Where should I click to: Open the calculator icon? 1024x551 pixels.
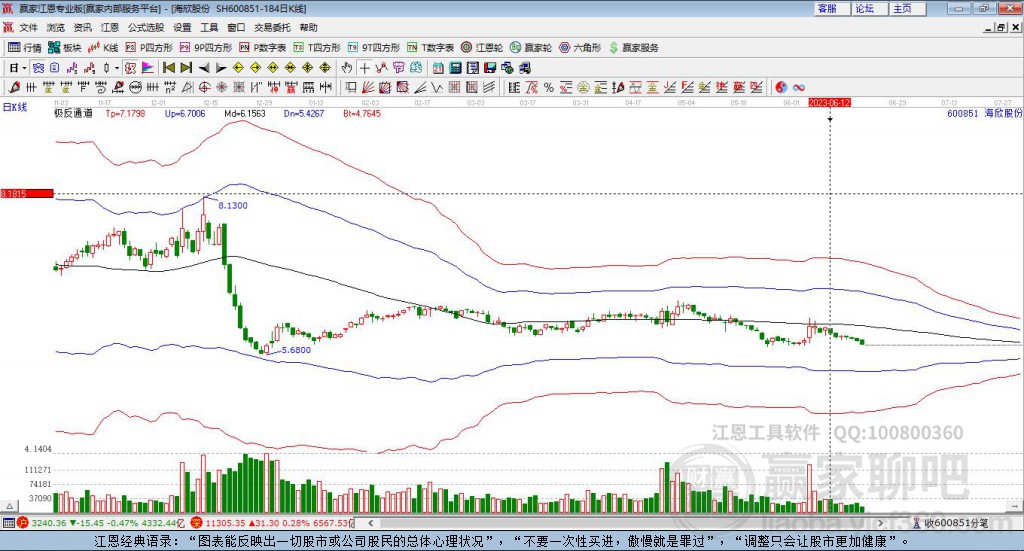(455, 68)
